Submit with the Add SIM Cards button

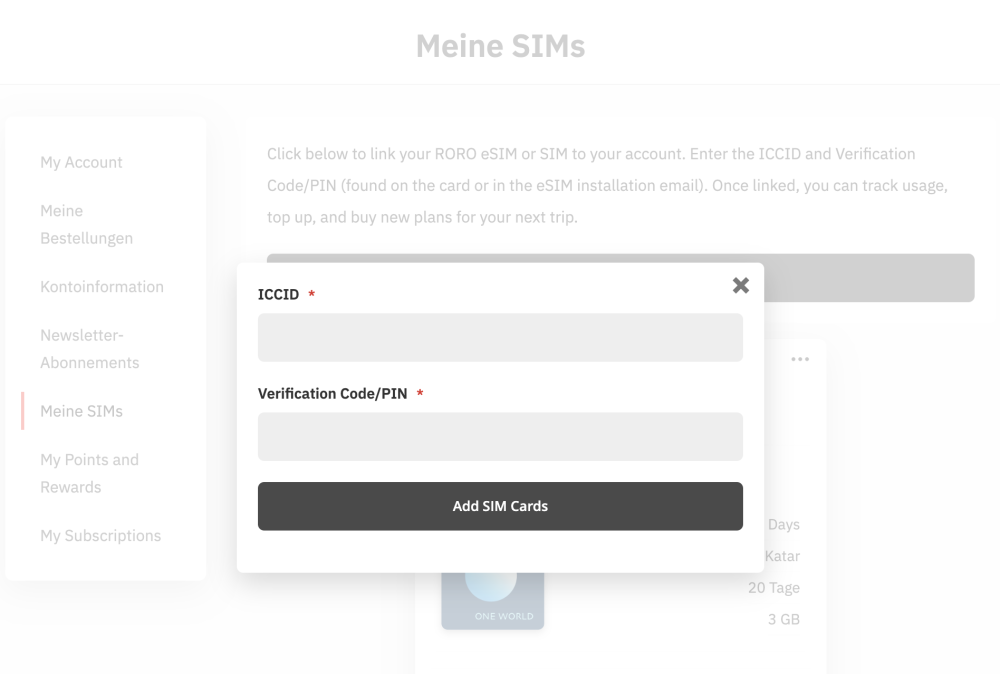pos(500,506)
